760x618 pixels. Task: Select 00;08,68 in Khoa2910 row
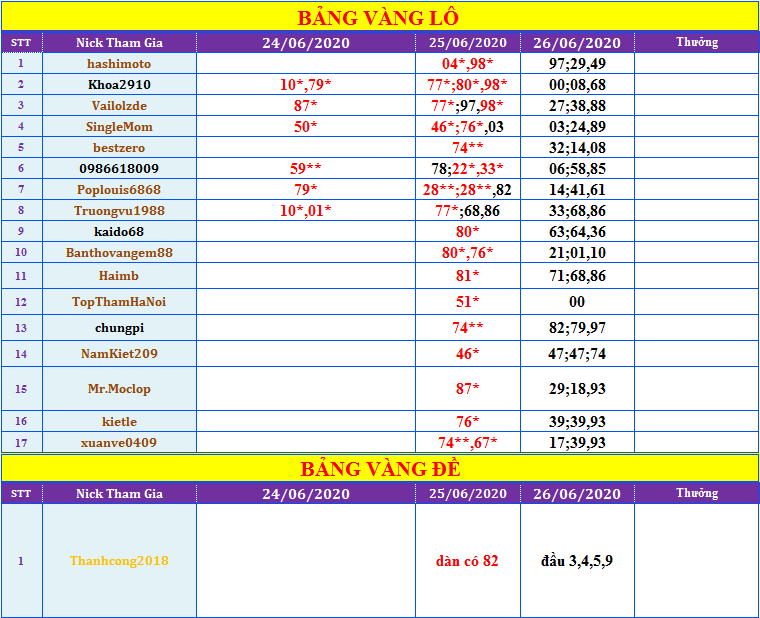[577, 84]
